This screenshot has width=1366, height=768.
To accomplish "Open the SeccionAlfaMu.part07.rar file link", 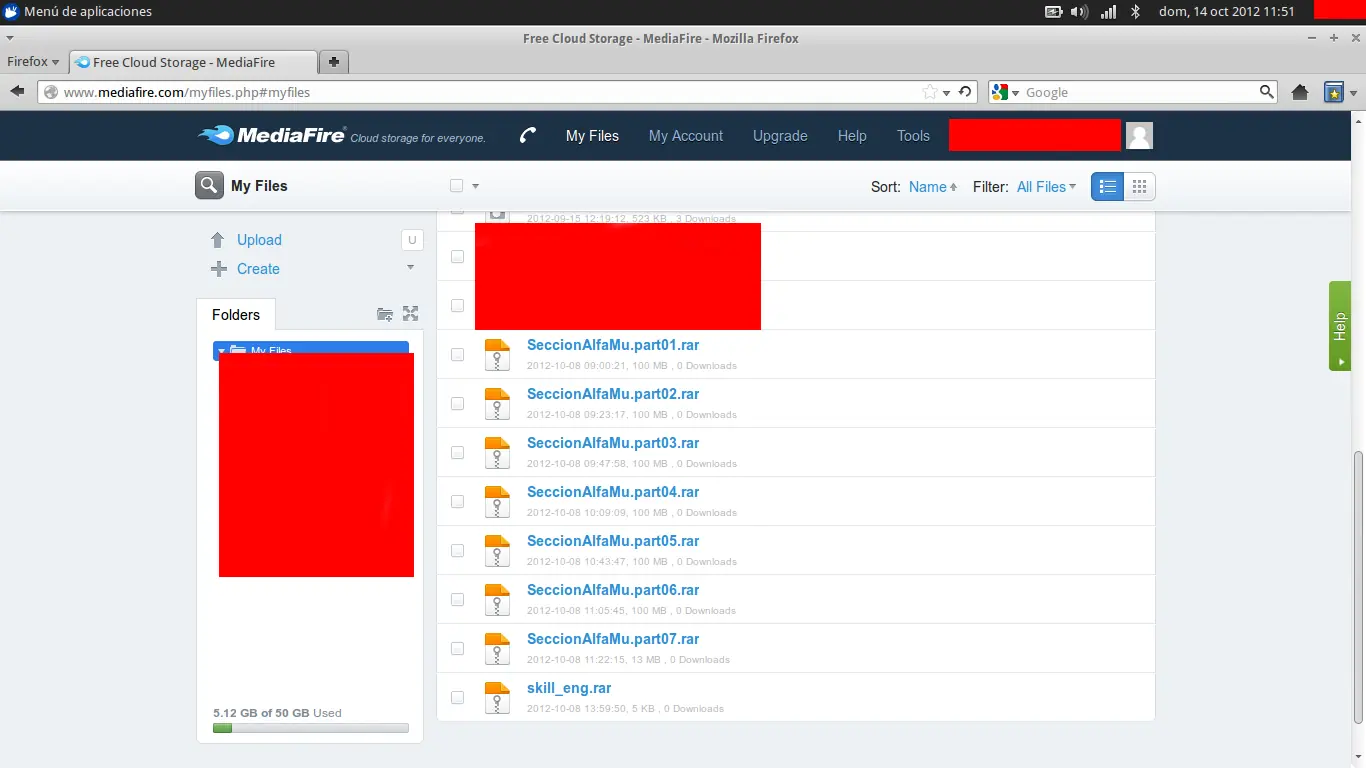I will (x=613, y=639).
